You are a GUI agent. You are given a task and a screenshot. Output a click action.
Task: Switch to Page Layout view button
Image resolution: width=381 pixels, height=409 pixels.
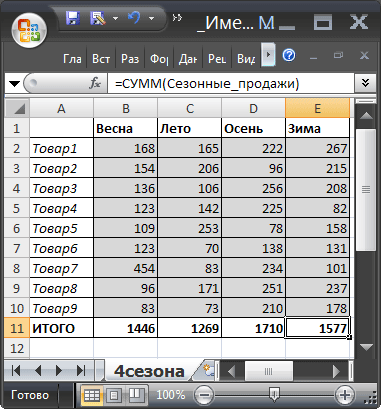114,395
